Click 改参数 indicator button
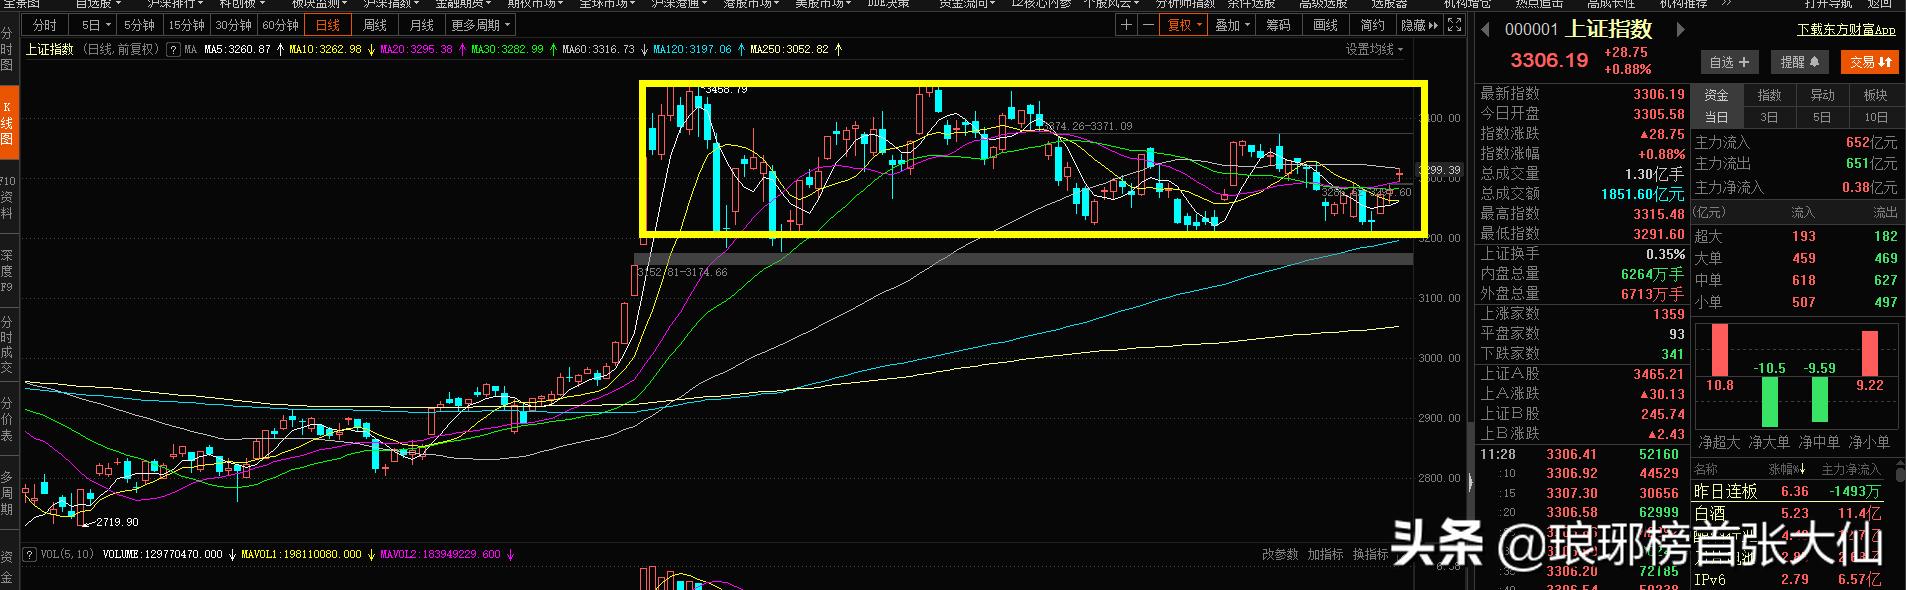1906x590 pixels. 1280,553
